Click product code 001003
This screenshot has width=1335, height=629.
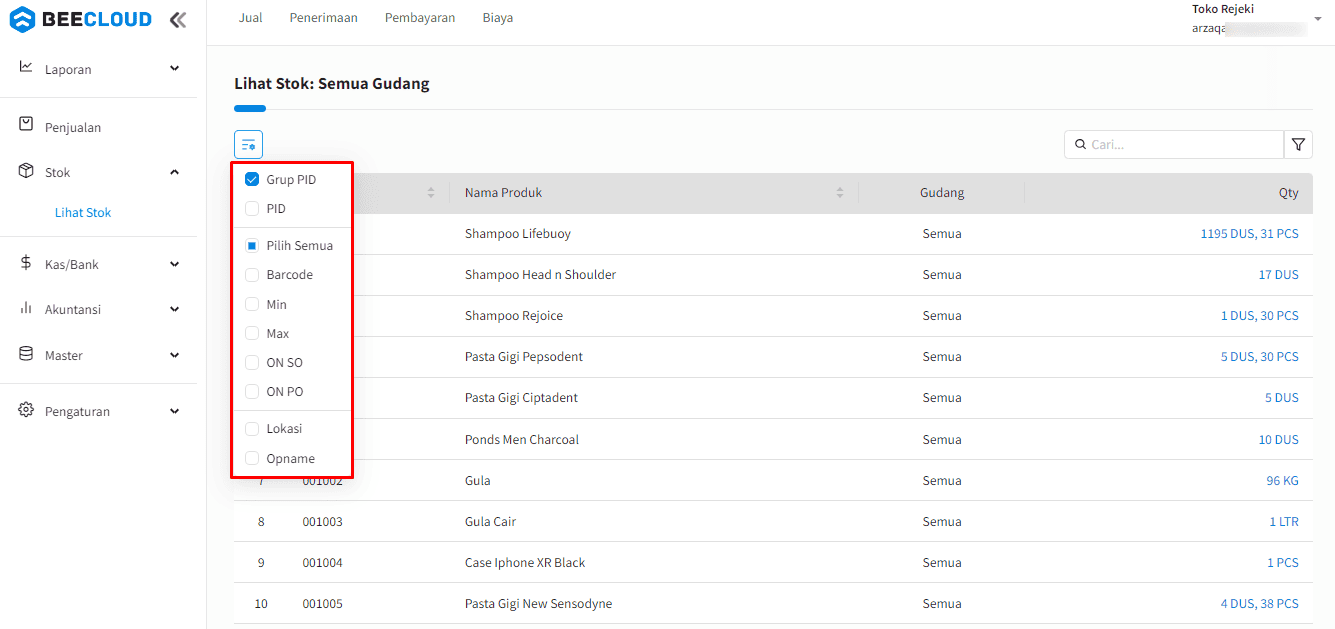pos(323,522)
